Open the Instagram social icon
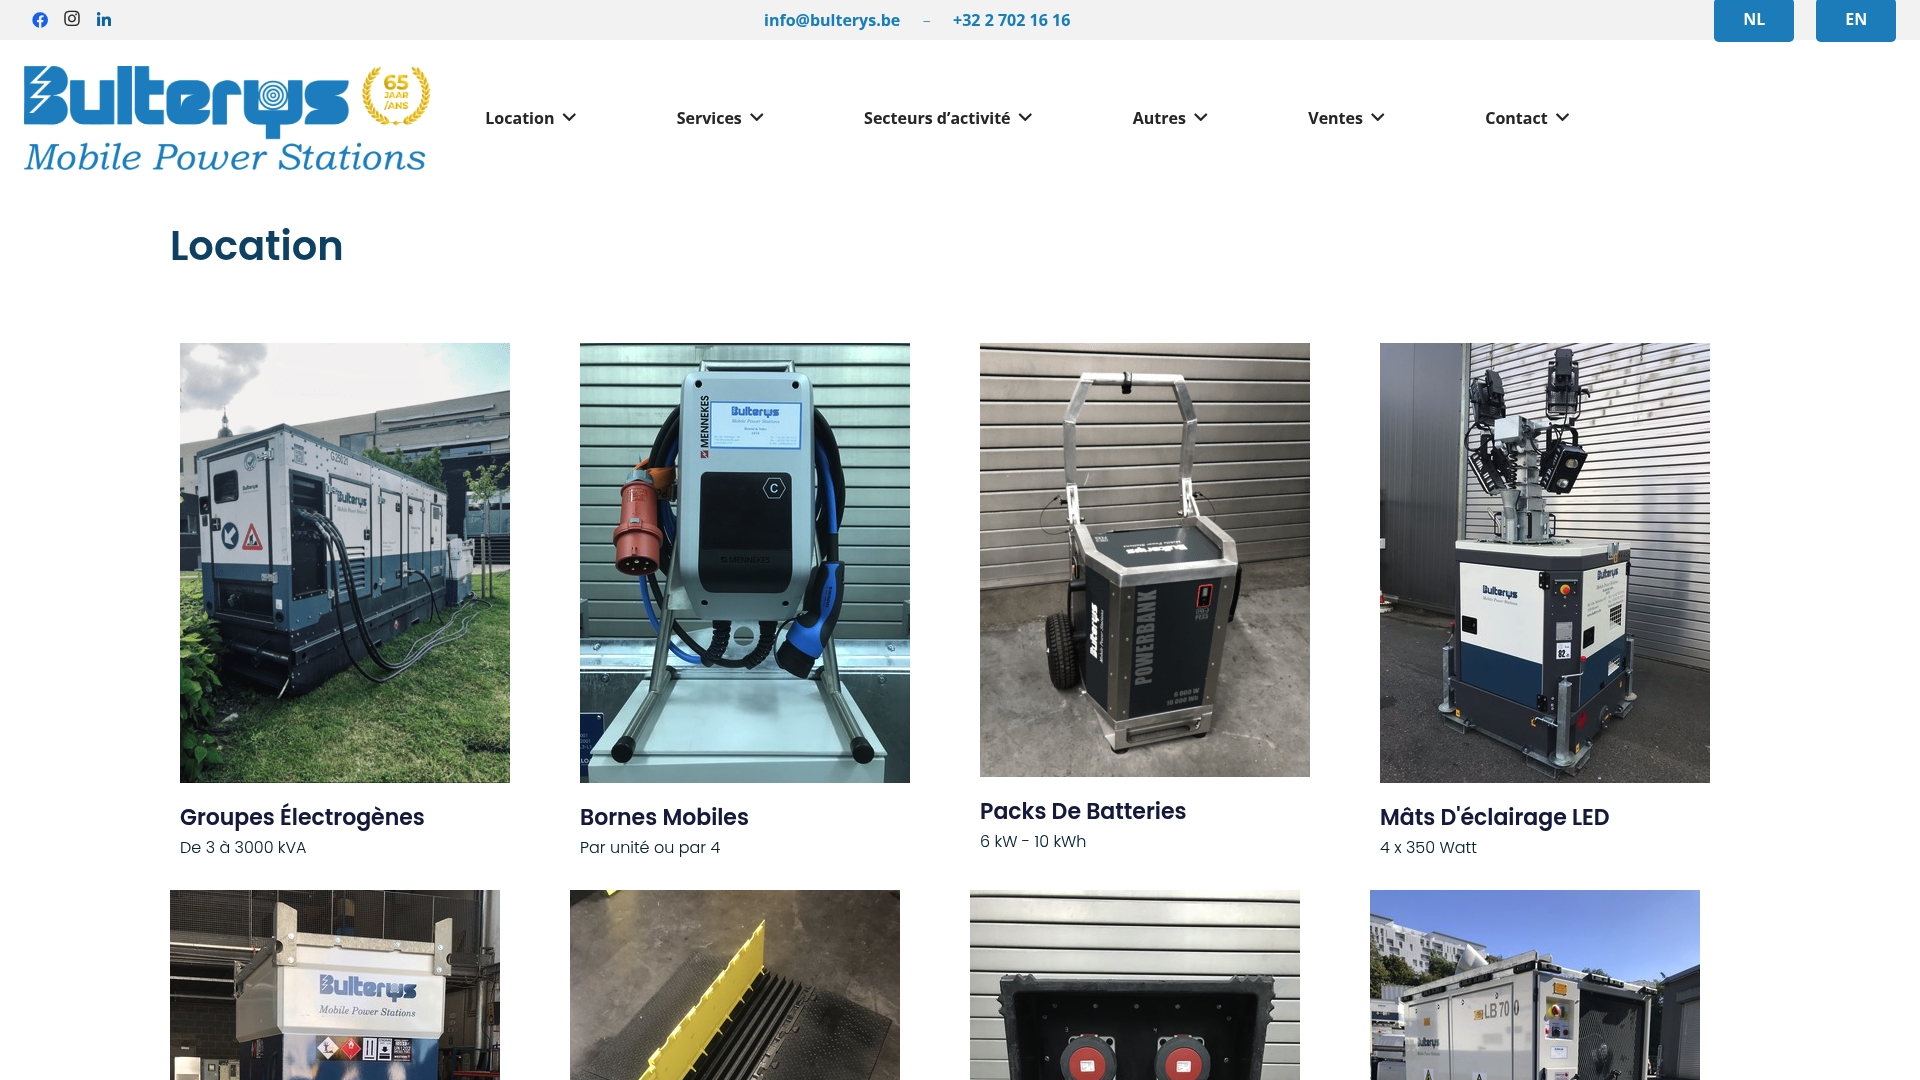 (72, 19)
